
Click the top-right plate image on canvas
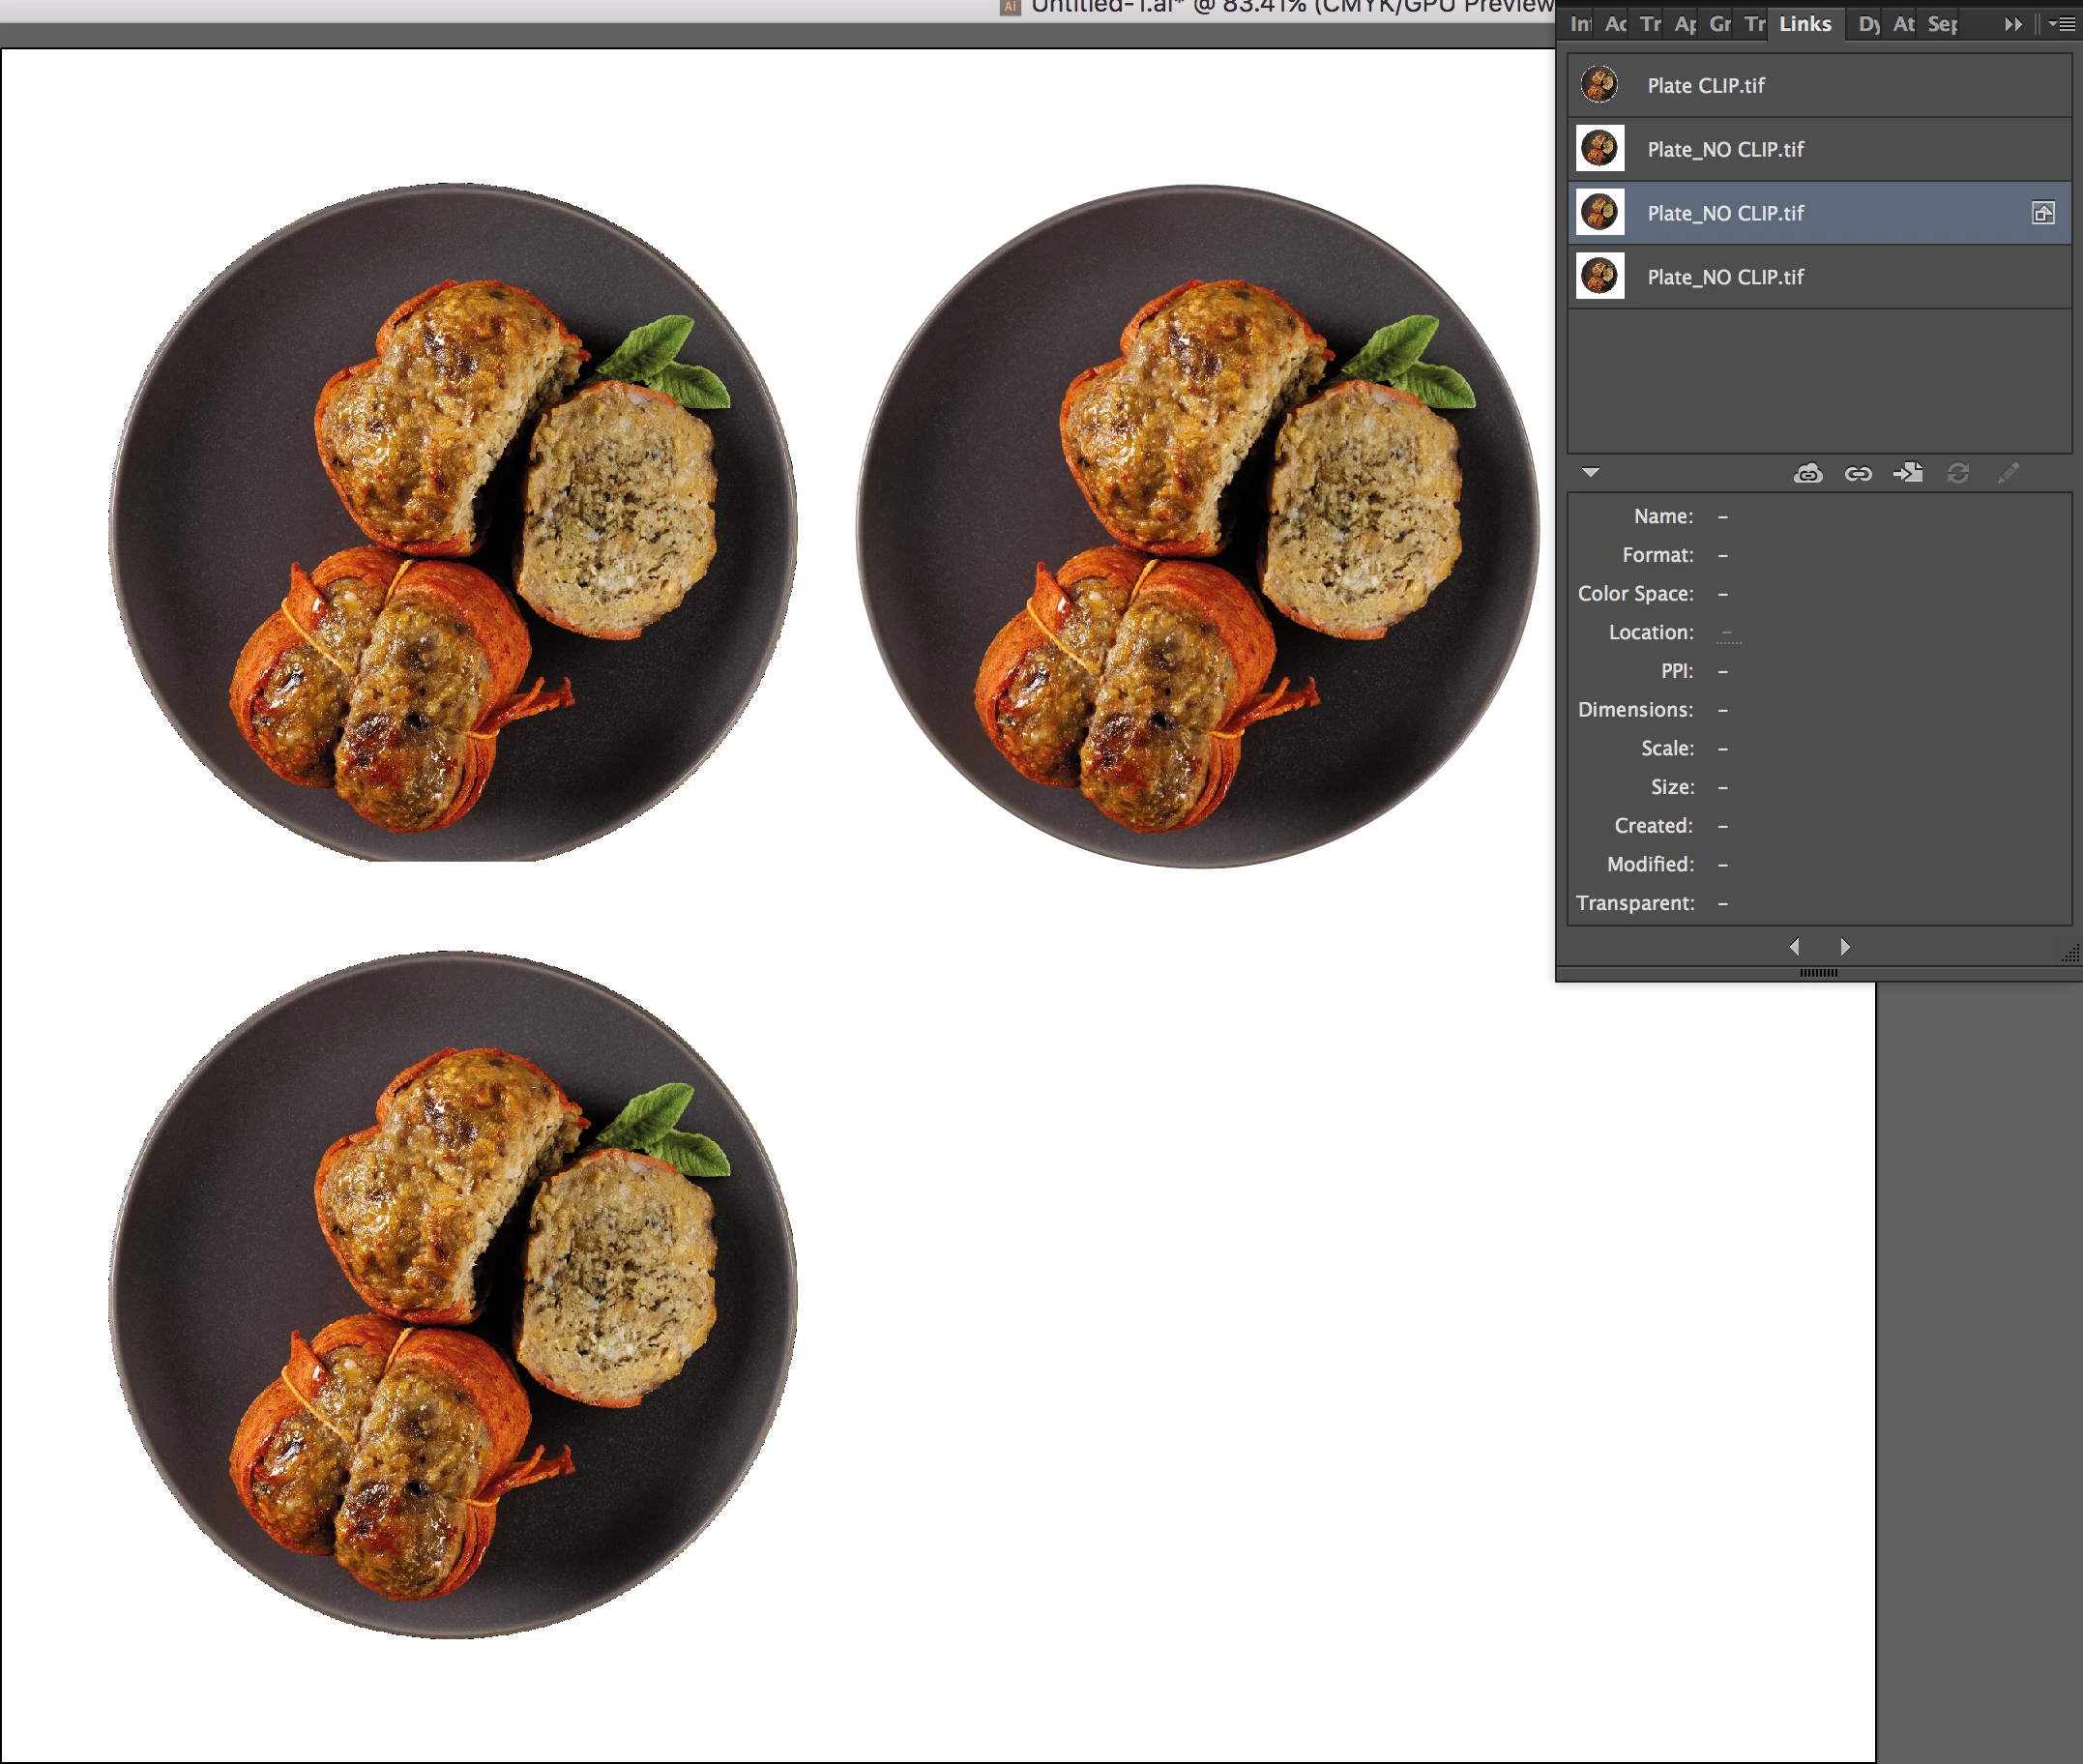click(x=1197, y=526)
